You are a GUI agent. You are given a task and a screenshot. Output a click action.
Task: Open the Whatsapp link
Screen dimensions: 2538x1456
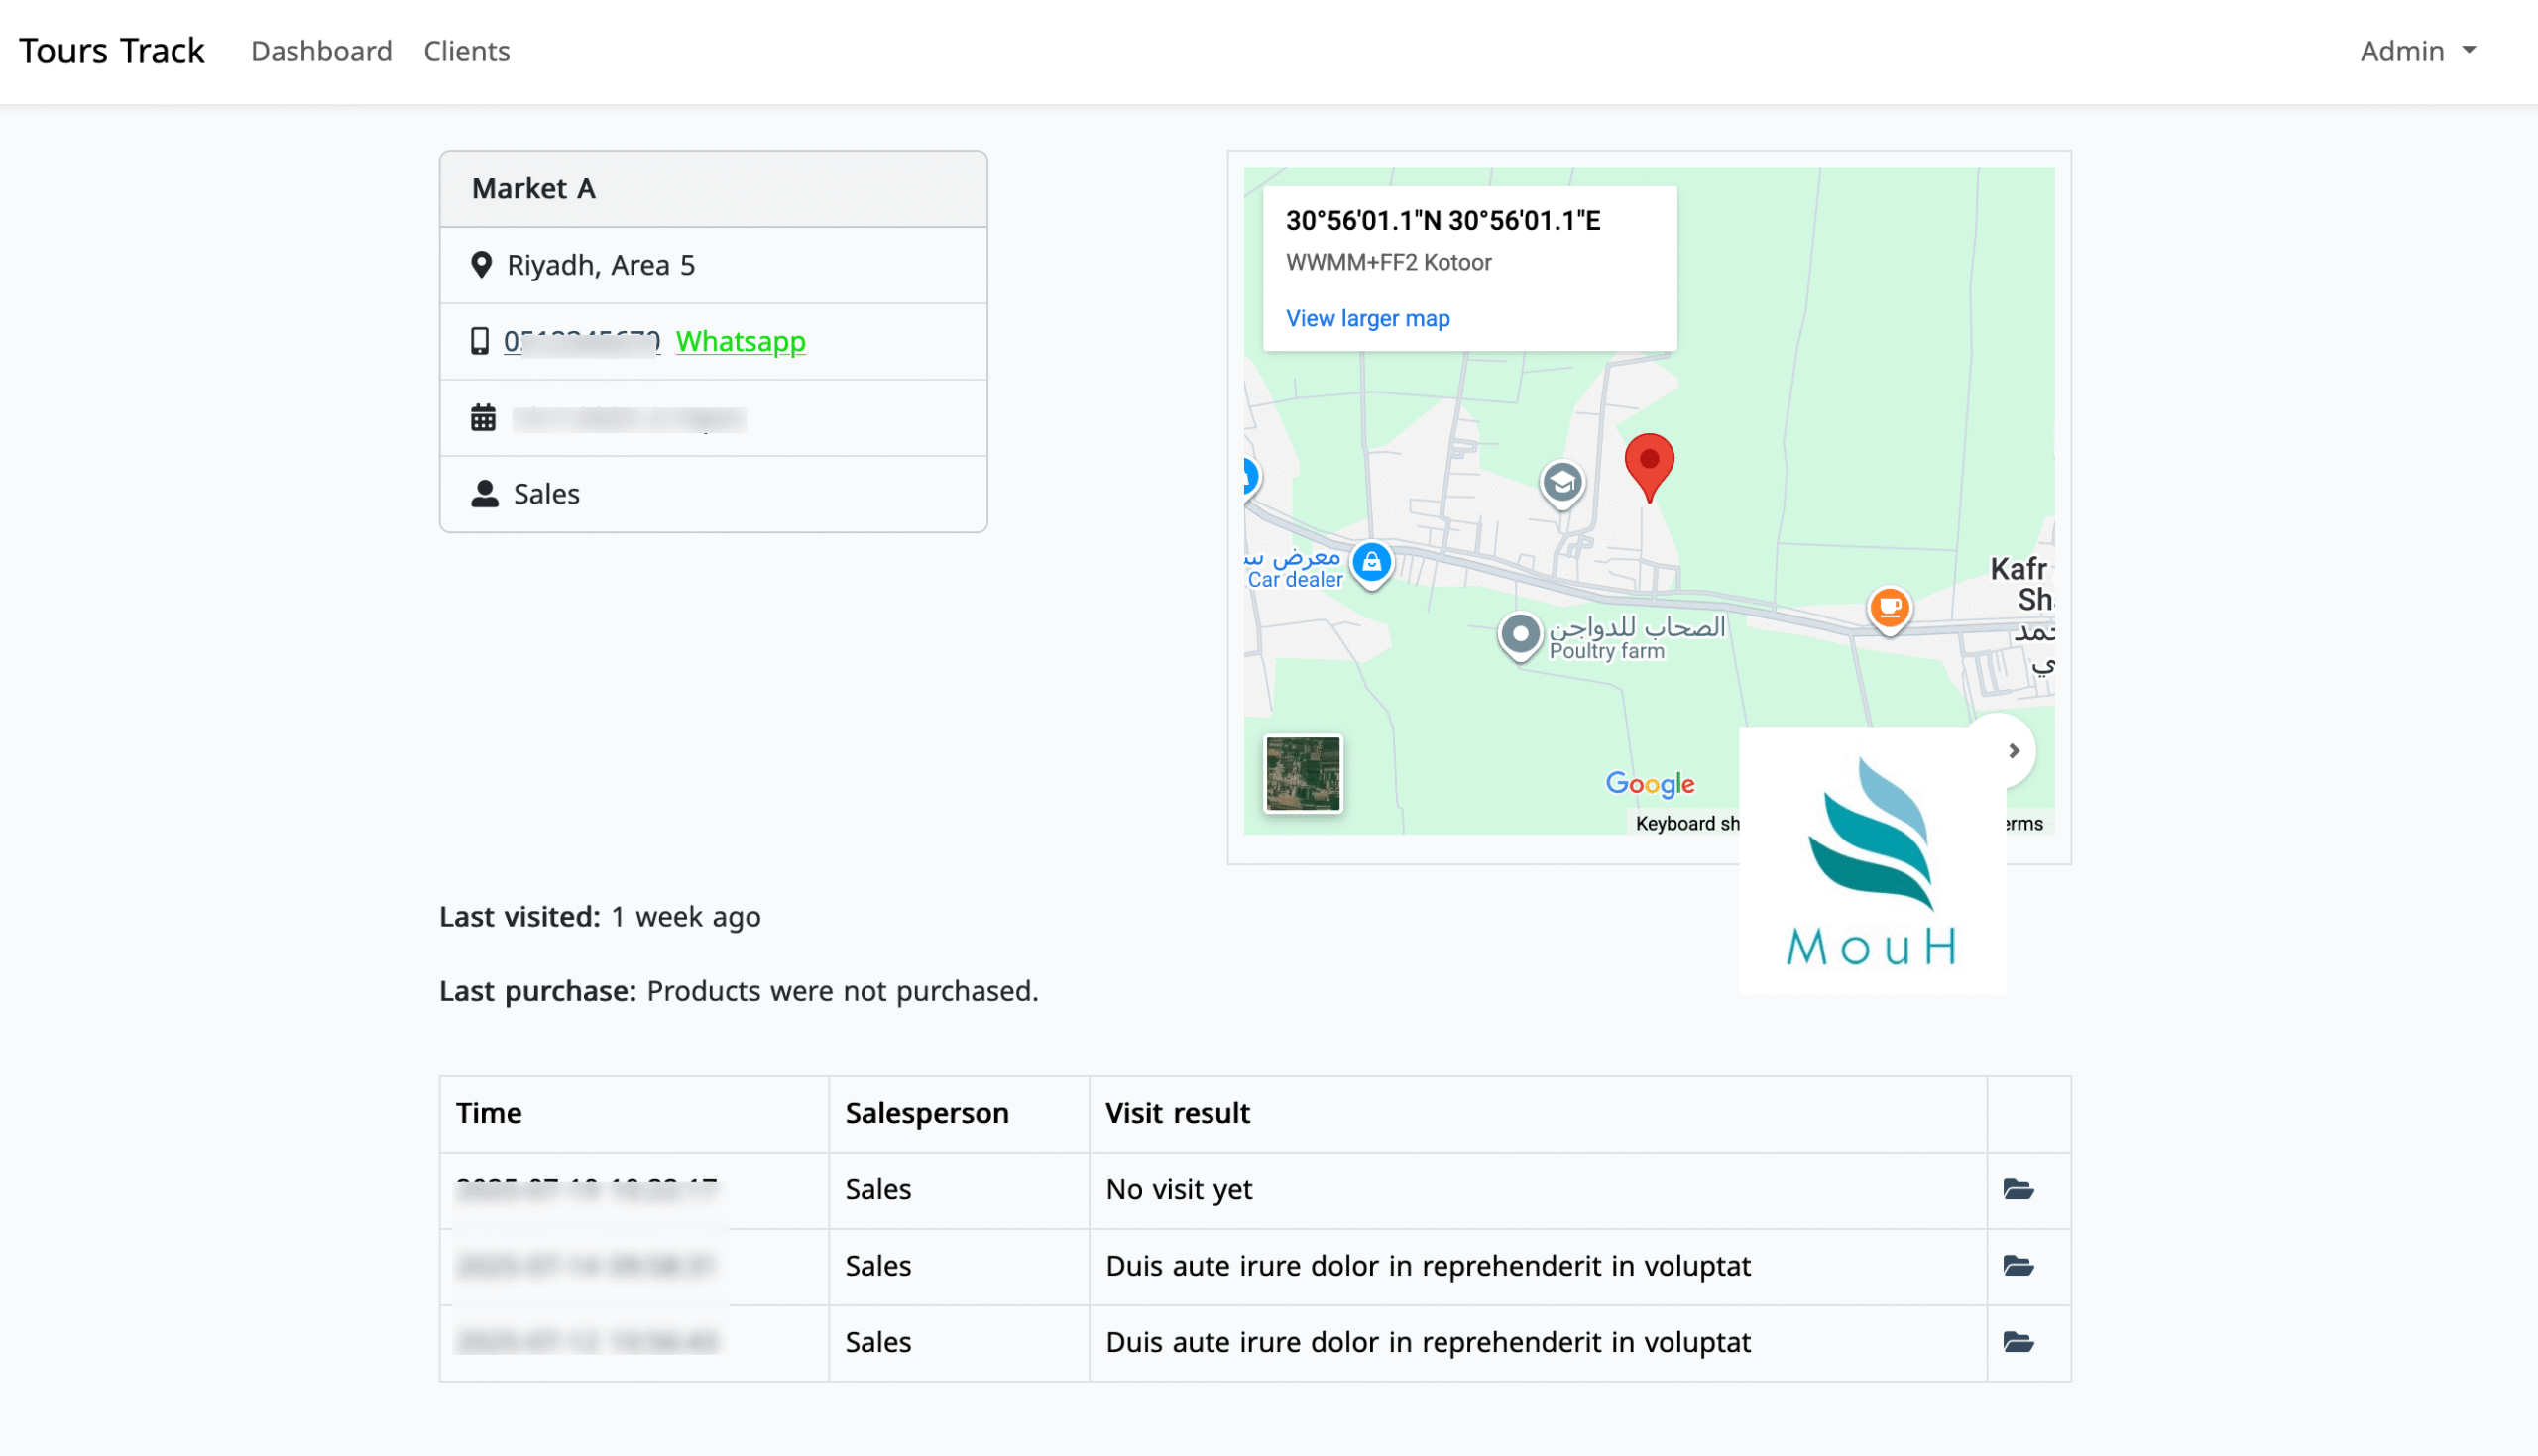[x=740, y=341]
